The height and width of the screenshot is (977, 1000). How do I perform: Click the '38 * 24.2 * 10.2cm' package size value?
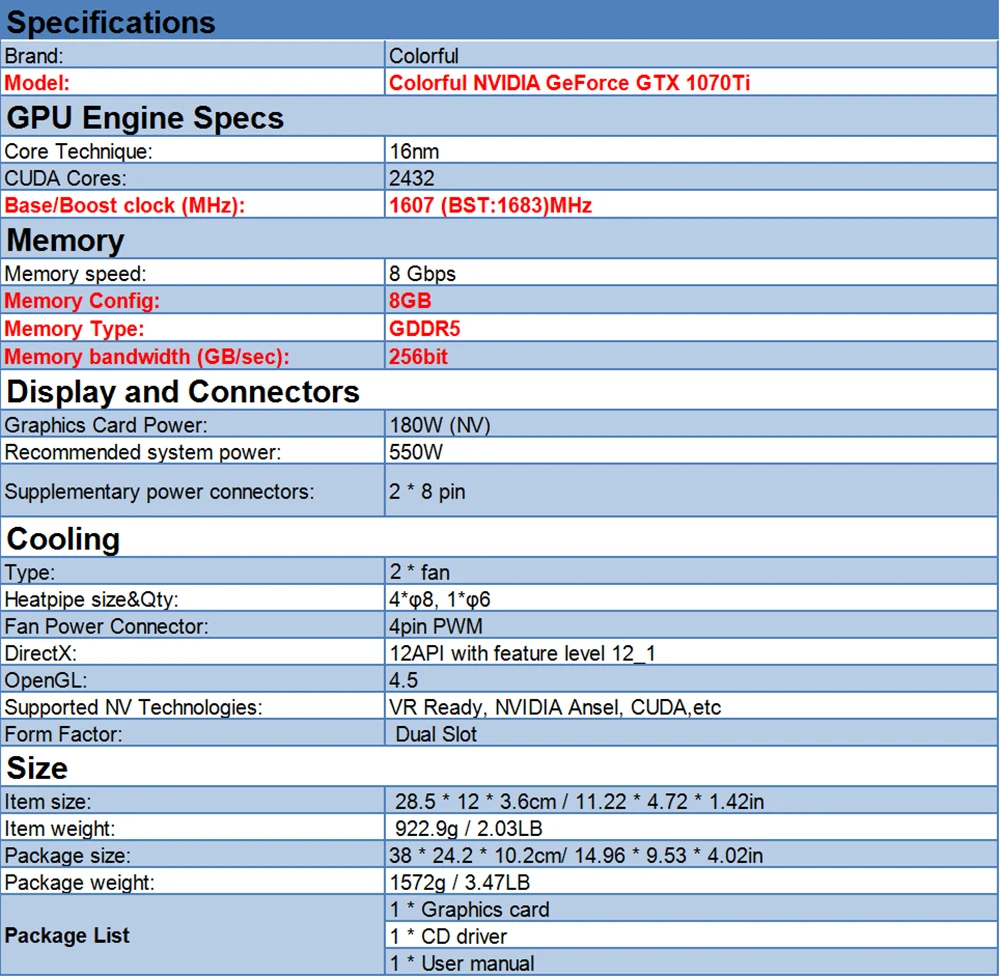click(x=478, y=856)
